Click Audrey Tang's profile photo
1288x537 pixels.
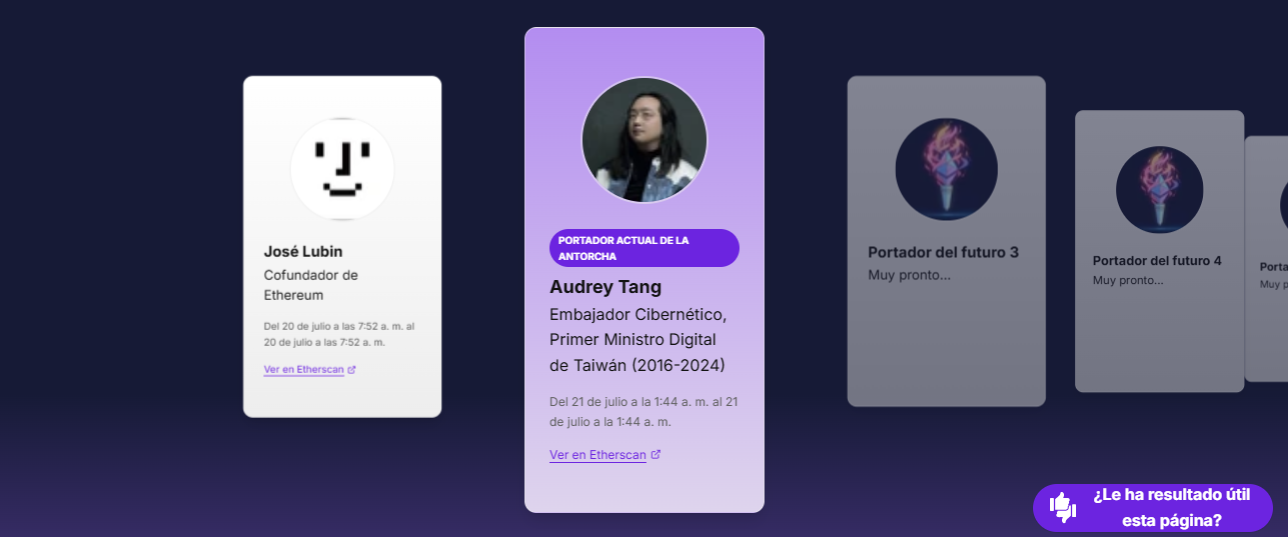tap(644, 139)
